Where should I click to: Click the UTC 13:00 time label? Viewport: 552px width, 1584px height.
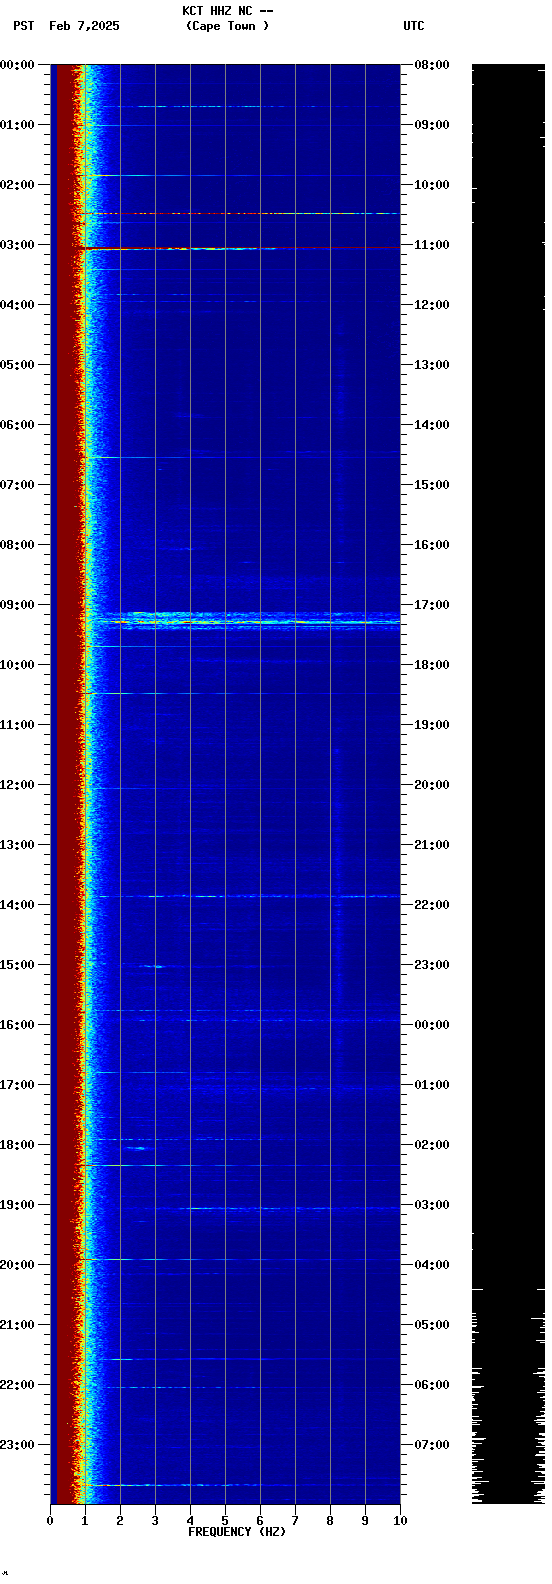click(432, 365)
